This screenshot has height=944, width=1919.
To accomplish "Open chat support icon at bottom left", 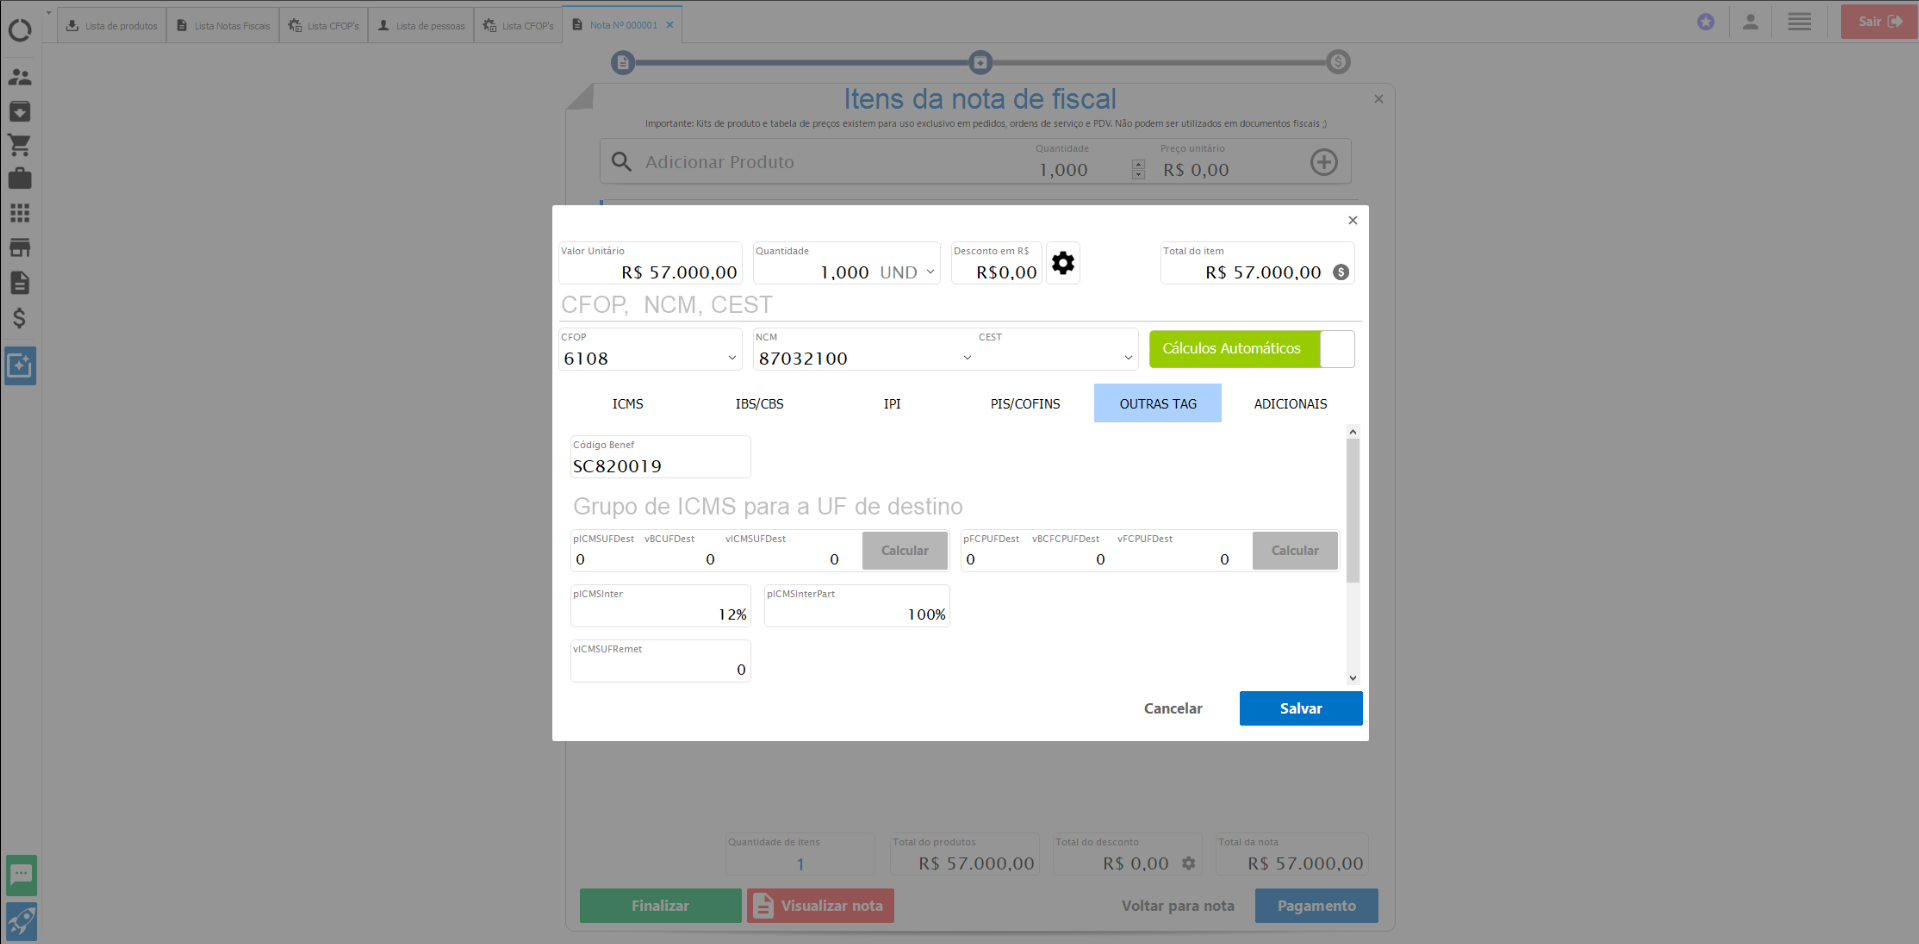I will [21, 875].
